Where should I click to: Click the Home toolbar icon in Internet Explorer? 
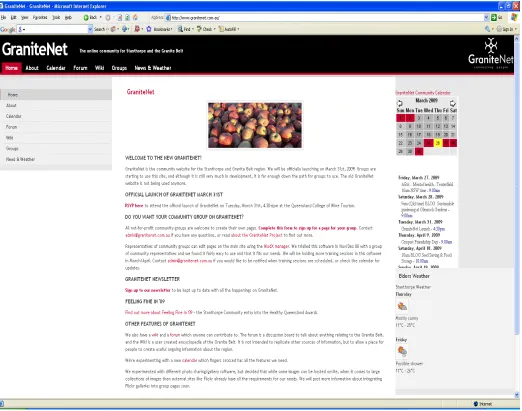pos(135,17)
